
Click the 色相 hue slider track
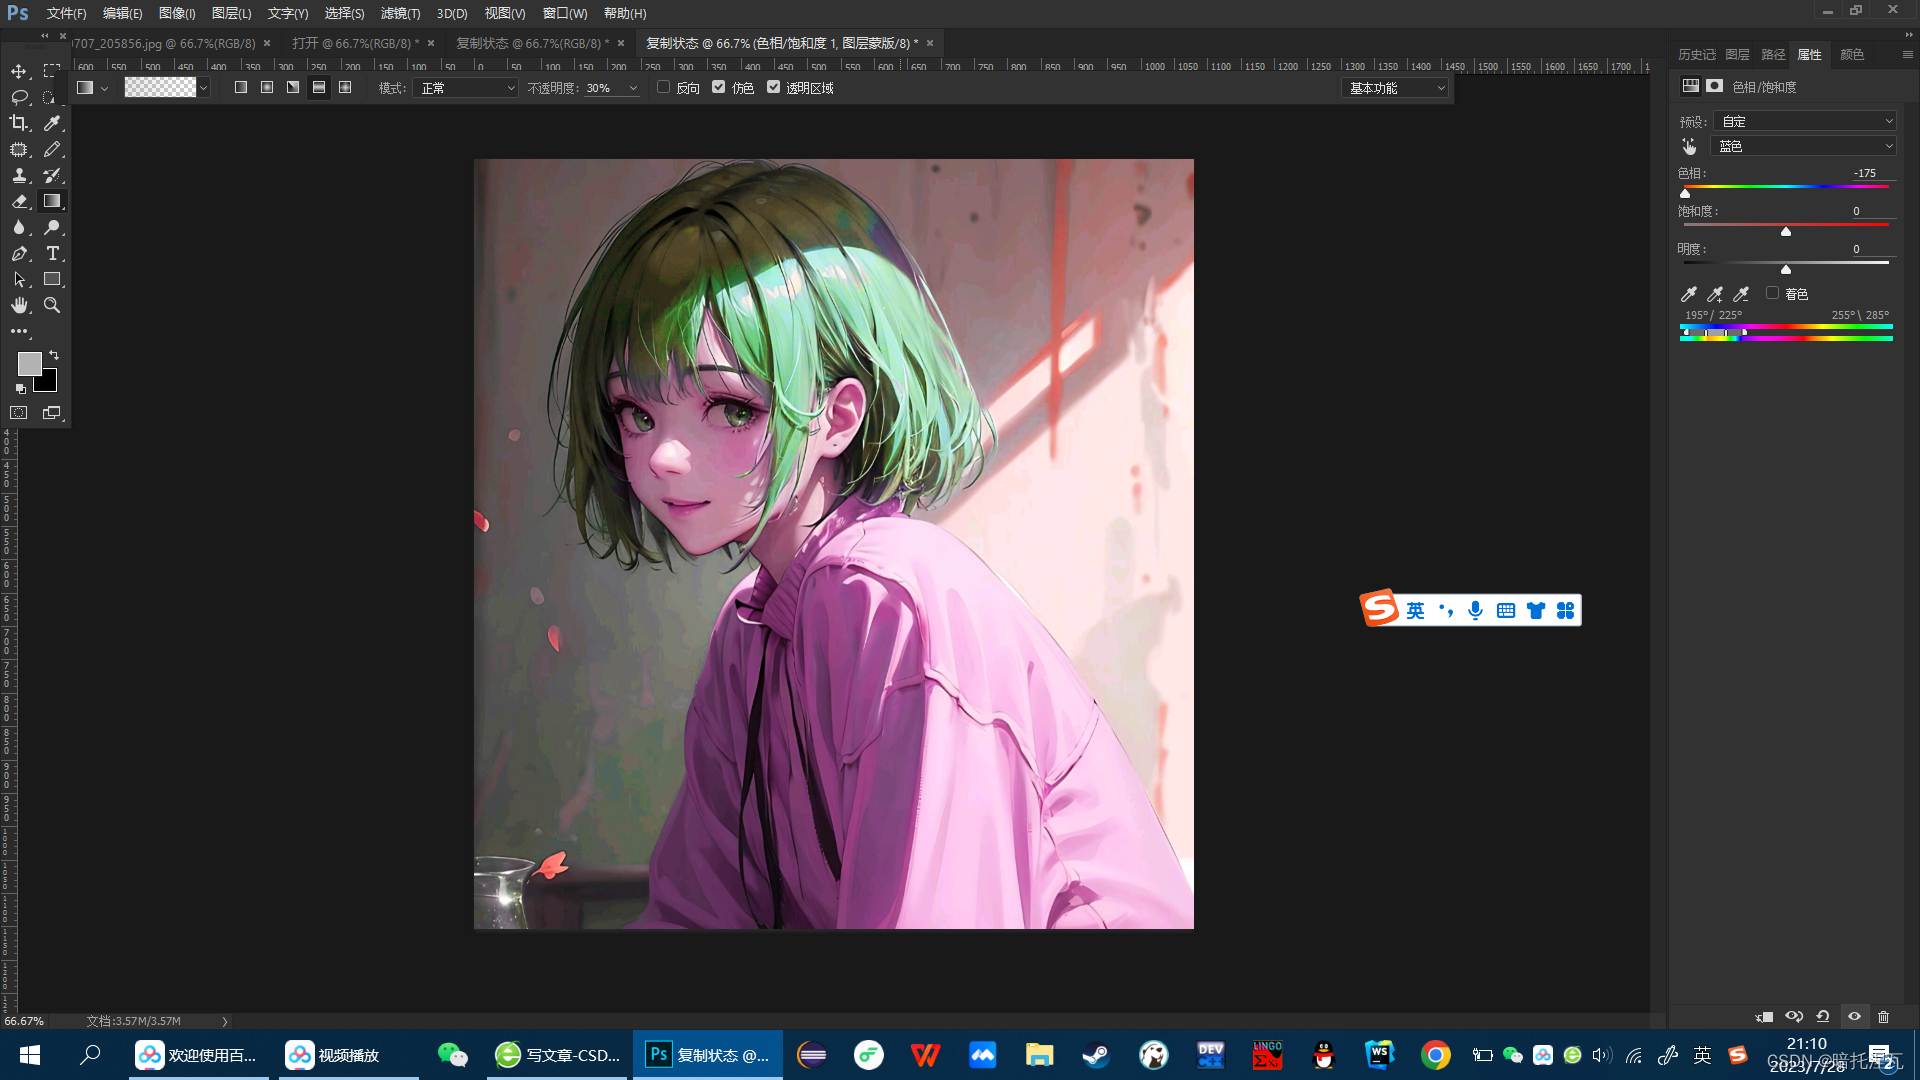1786,186
